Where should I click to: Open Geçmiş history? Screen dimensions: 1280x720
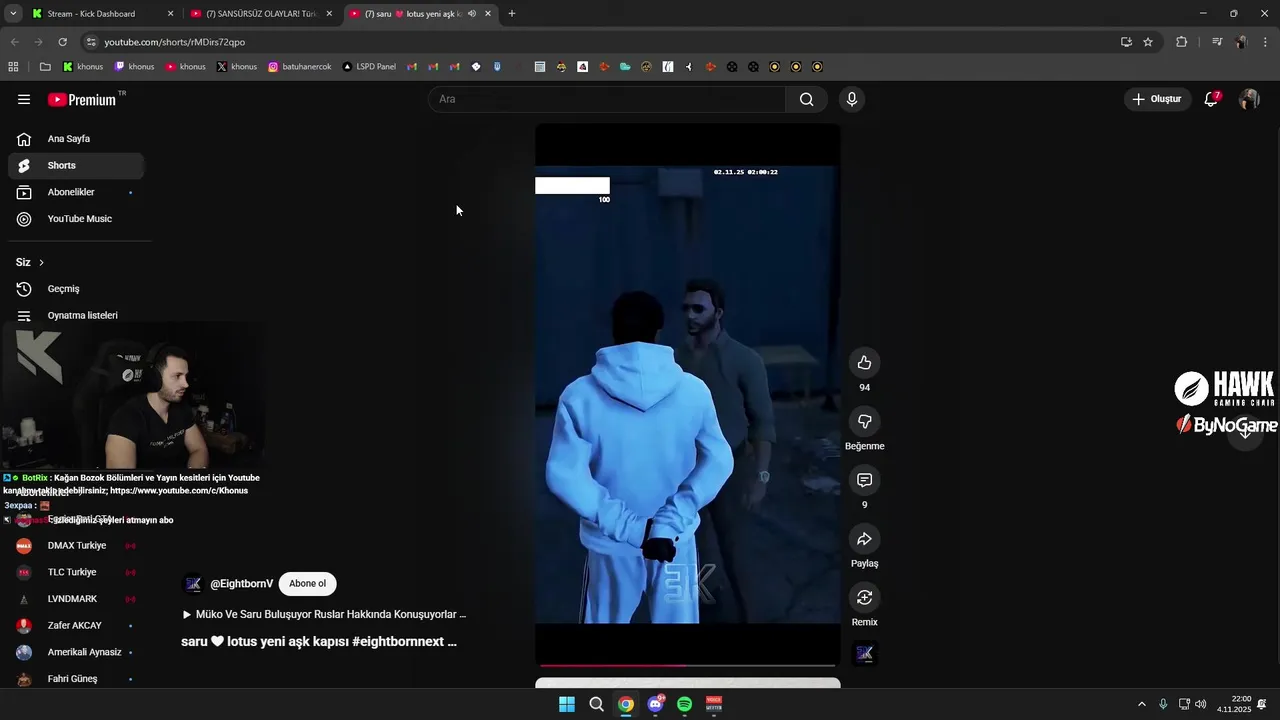pos(76,289)
